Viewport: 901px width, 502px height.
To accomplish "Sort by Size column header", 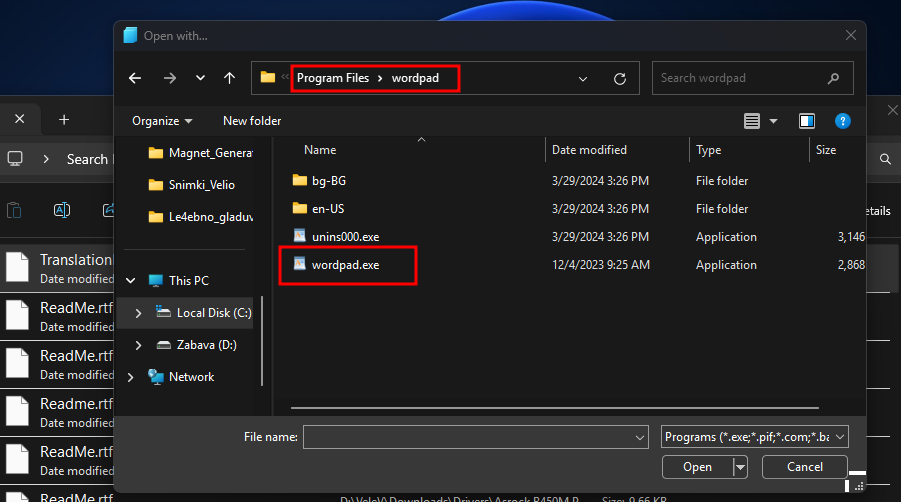I will click(826, 150).
